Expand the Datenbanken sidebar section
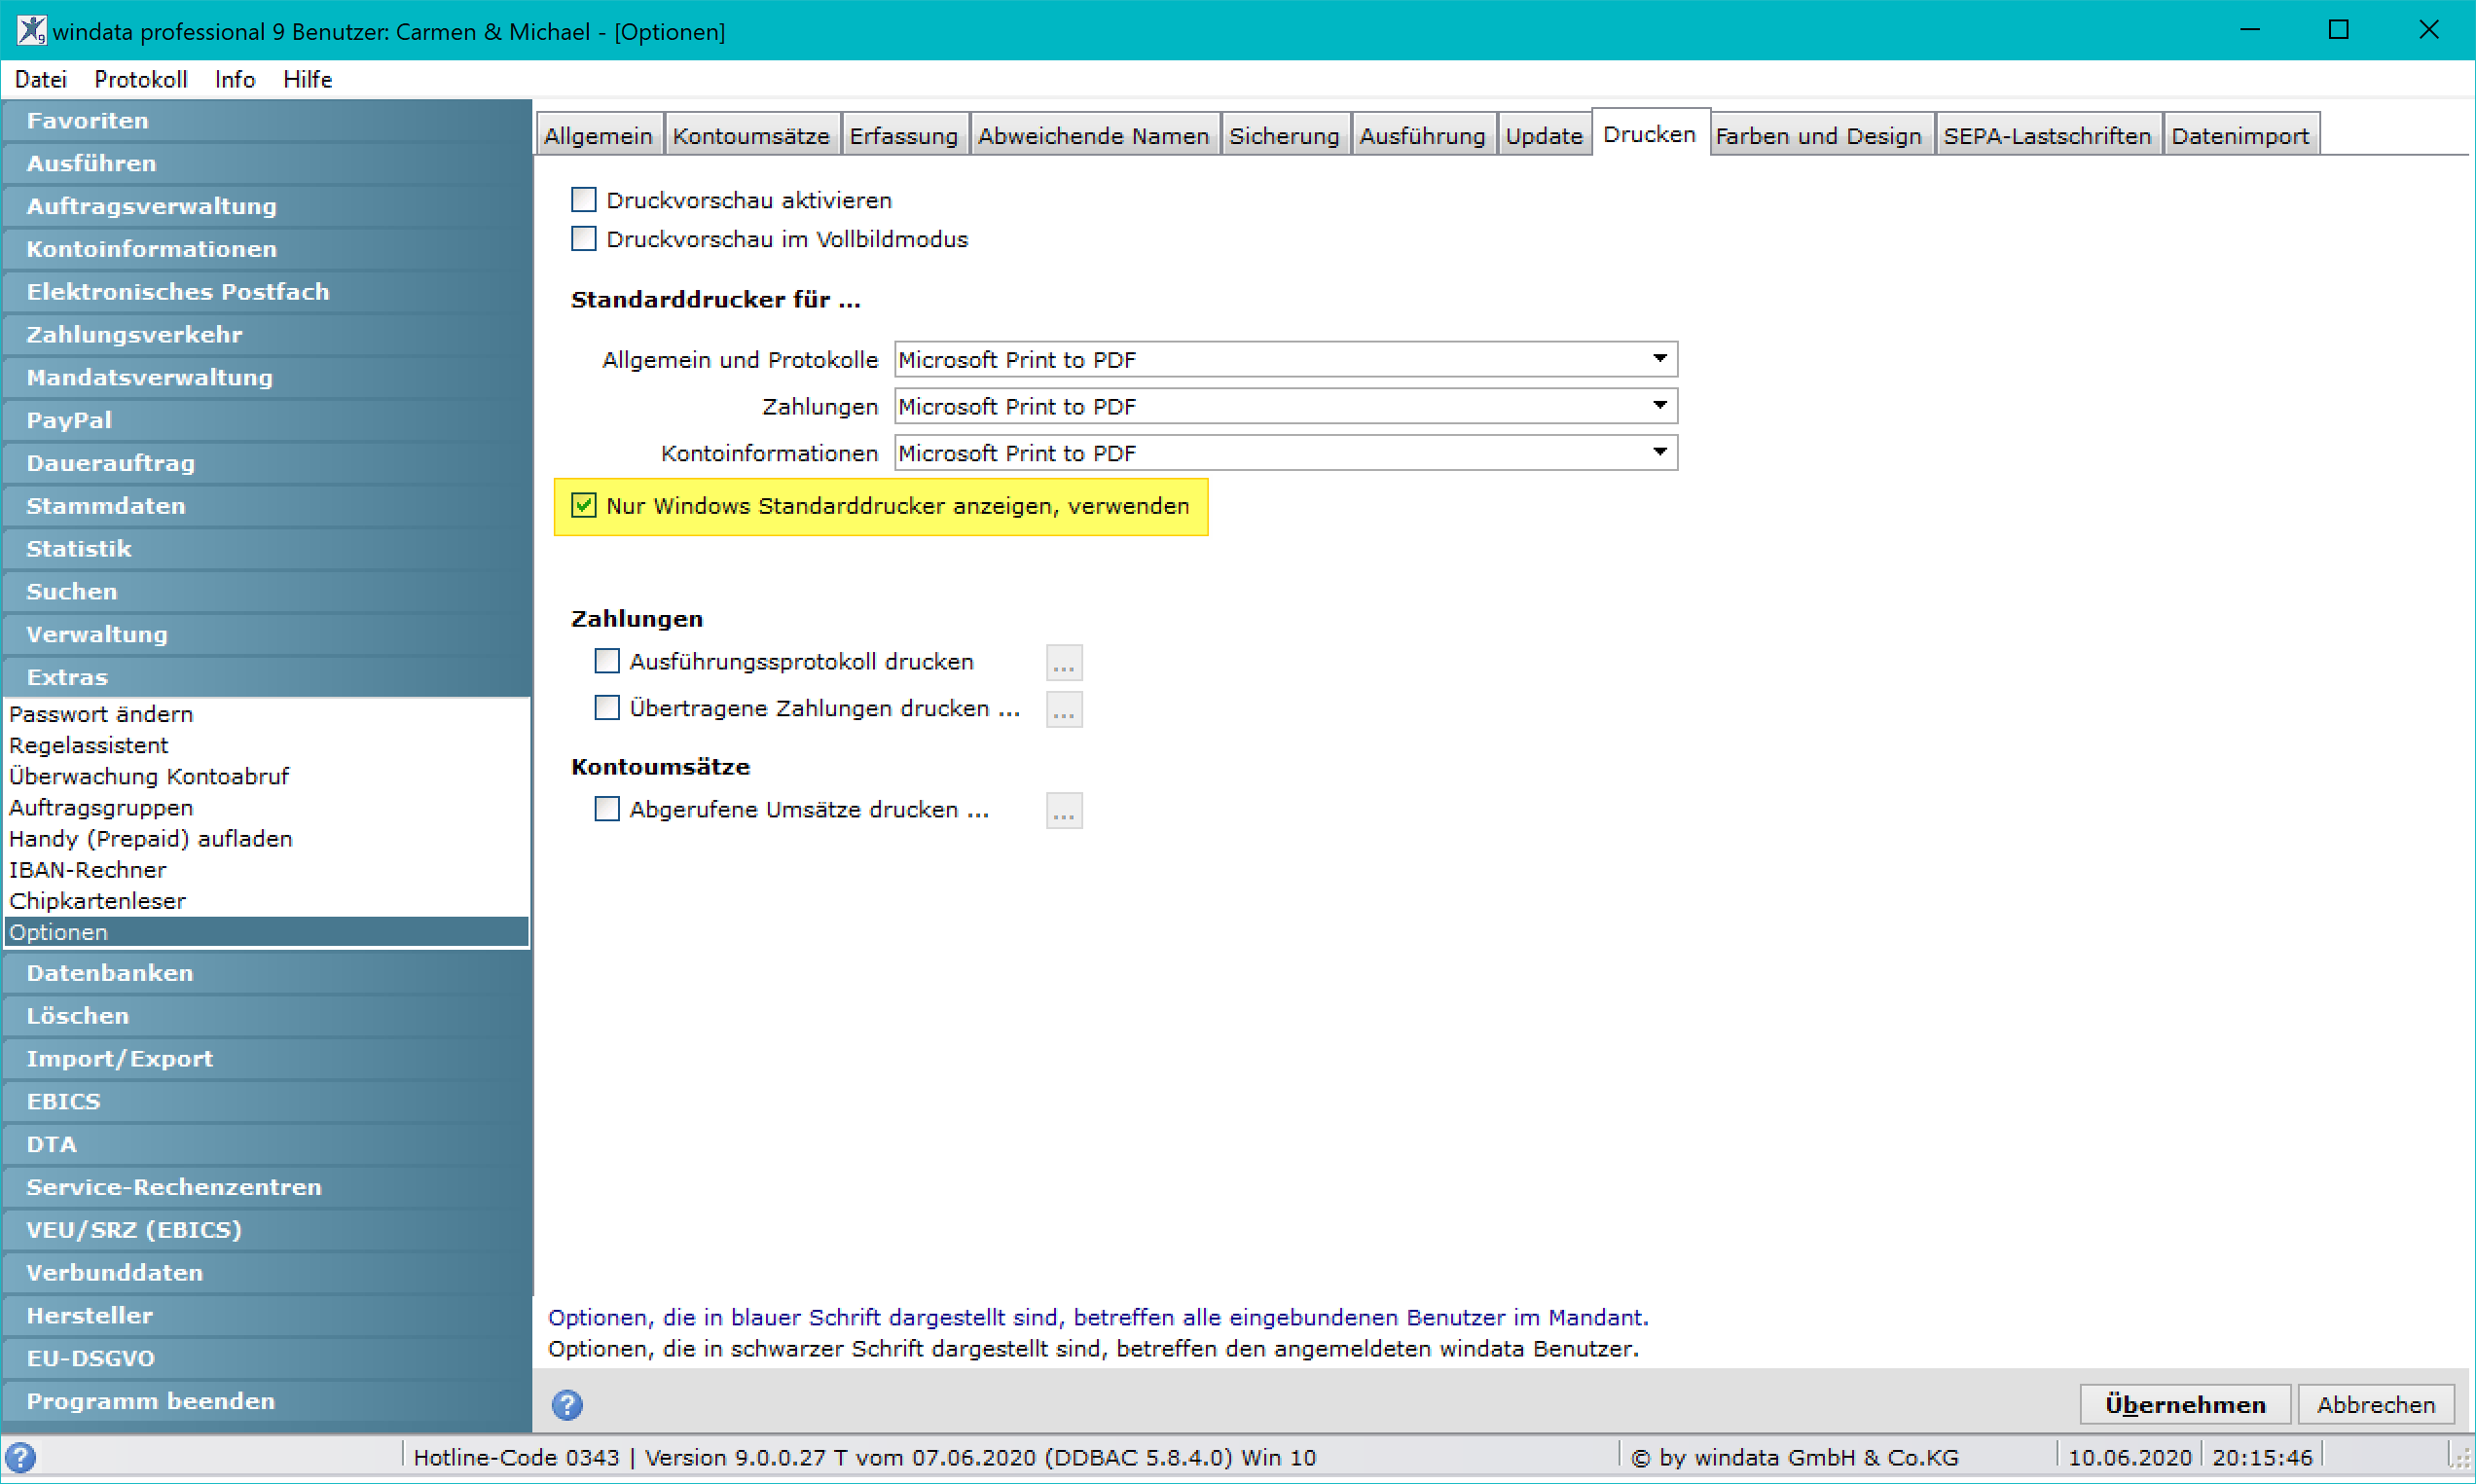The height and width of the screenshot is (1484, 2476). 267,973
